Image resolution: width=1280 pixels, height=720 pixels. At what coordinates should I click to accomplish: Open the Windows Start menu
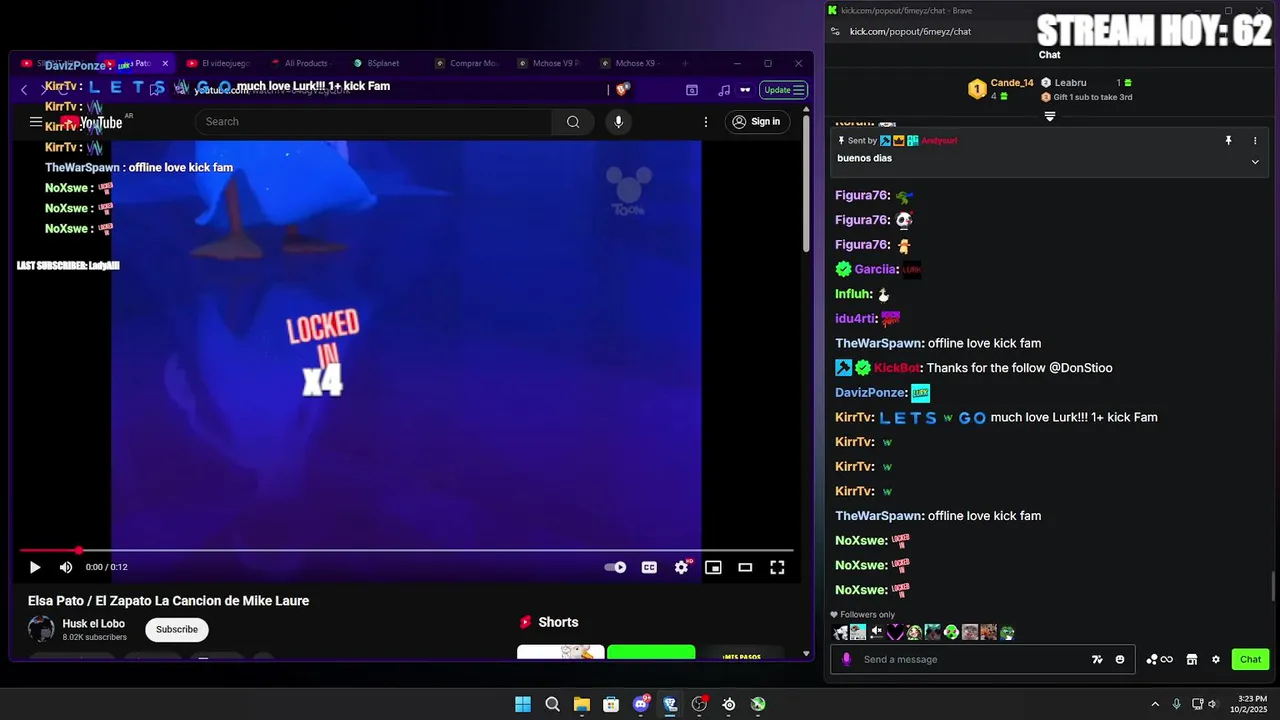(x=523, y=704)
